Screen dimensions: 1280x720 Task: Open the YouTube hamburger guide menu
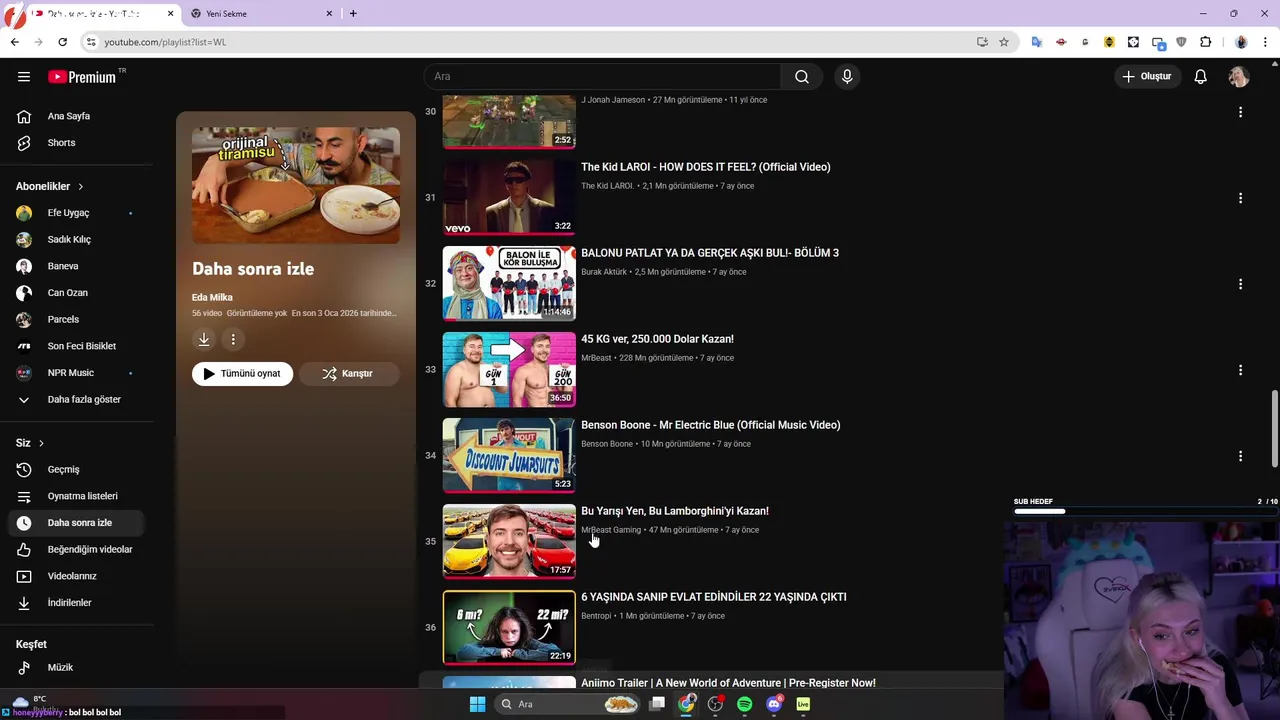click(24, 77)
